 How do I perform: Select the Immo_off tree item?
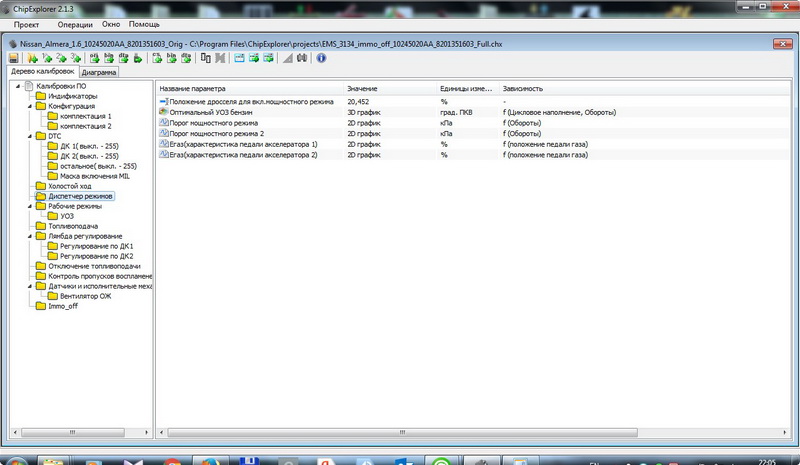click(62, 306)
